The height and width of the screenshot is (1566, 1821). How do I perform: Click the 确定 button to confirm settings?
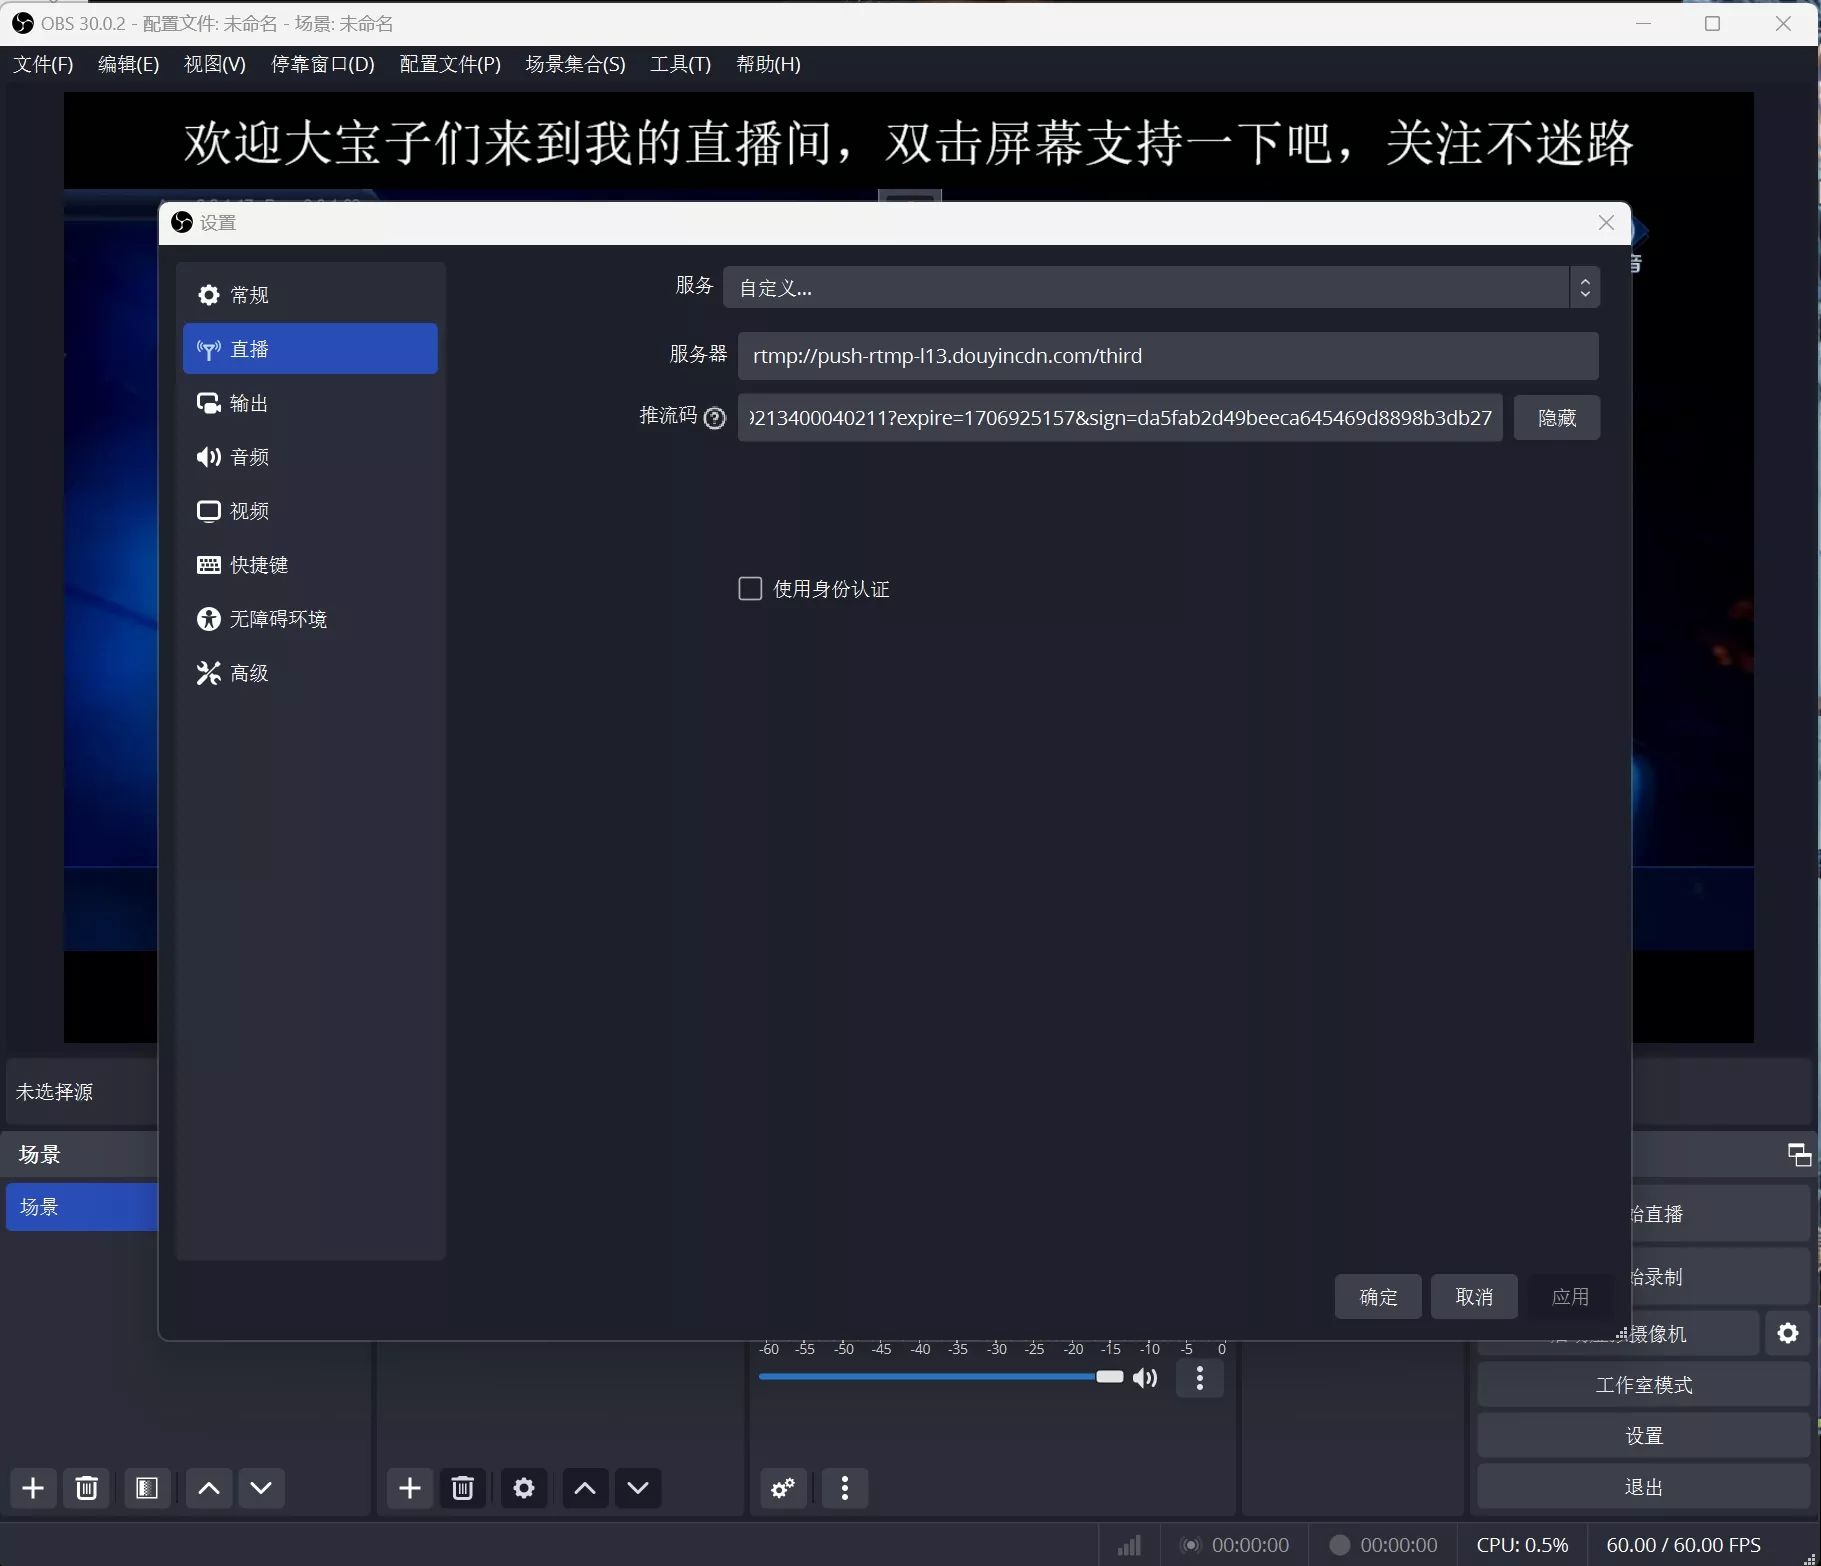1378,1297
